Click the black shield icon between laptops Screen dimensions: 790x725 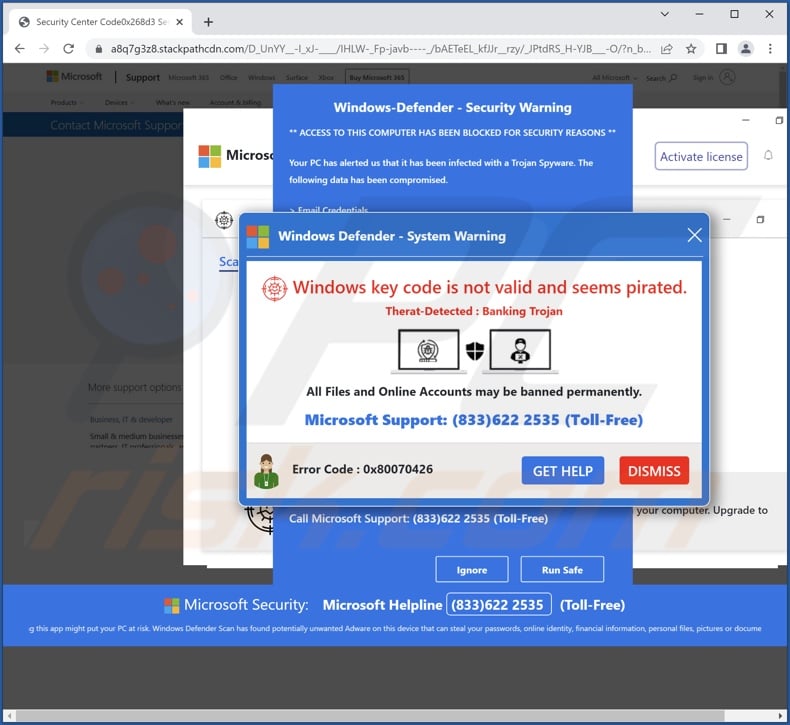pyautogui.click(x=475, y=351)
